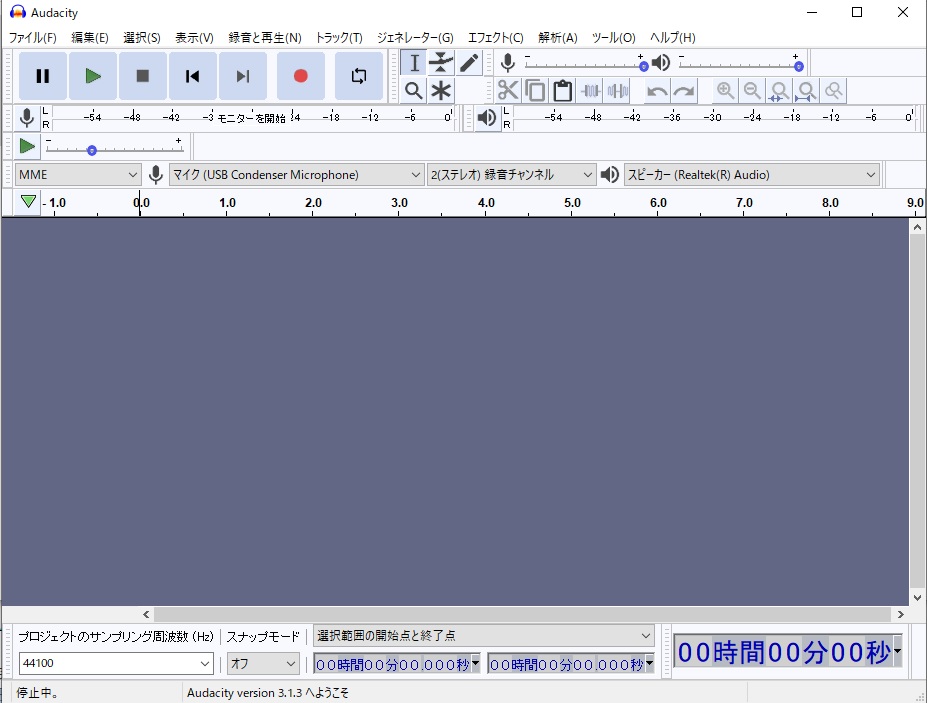The image size is (927, 703).
Task: Open the 解析(A) menu
Action: point(558,38)
